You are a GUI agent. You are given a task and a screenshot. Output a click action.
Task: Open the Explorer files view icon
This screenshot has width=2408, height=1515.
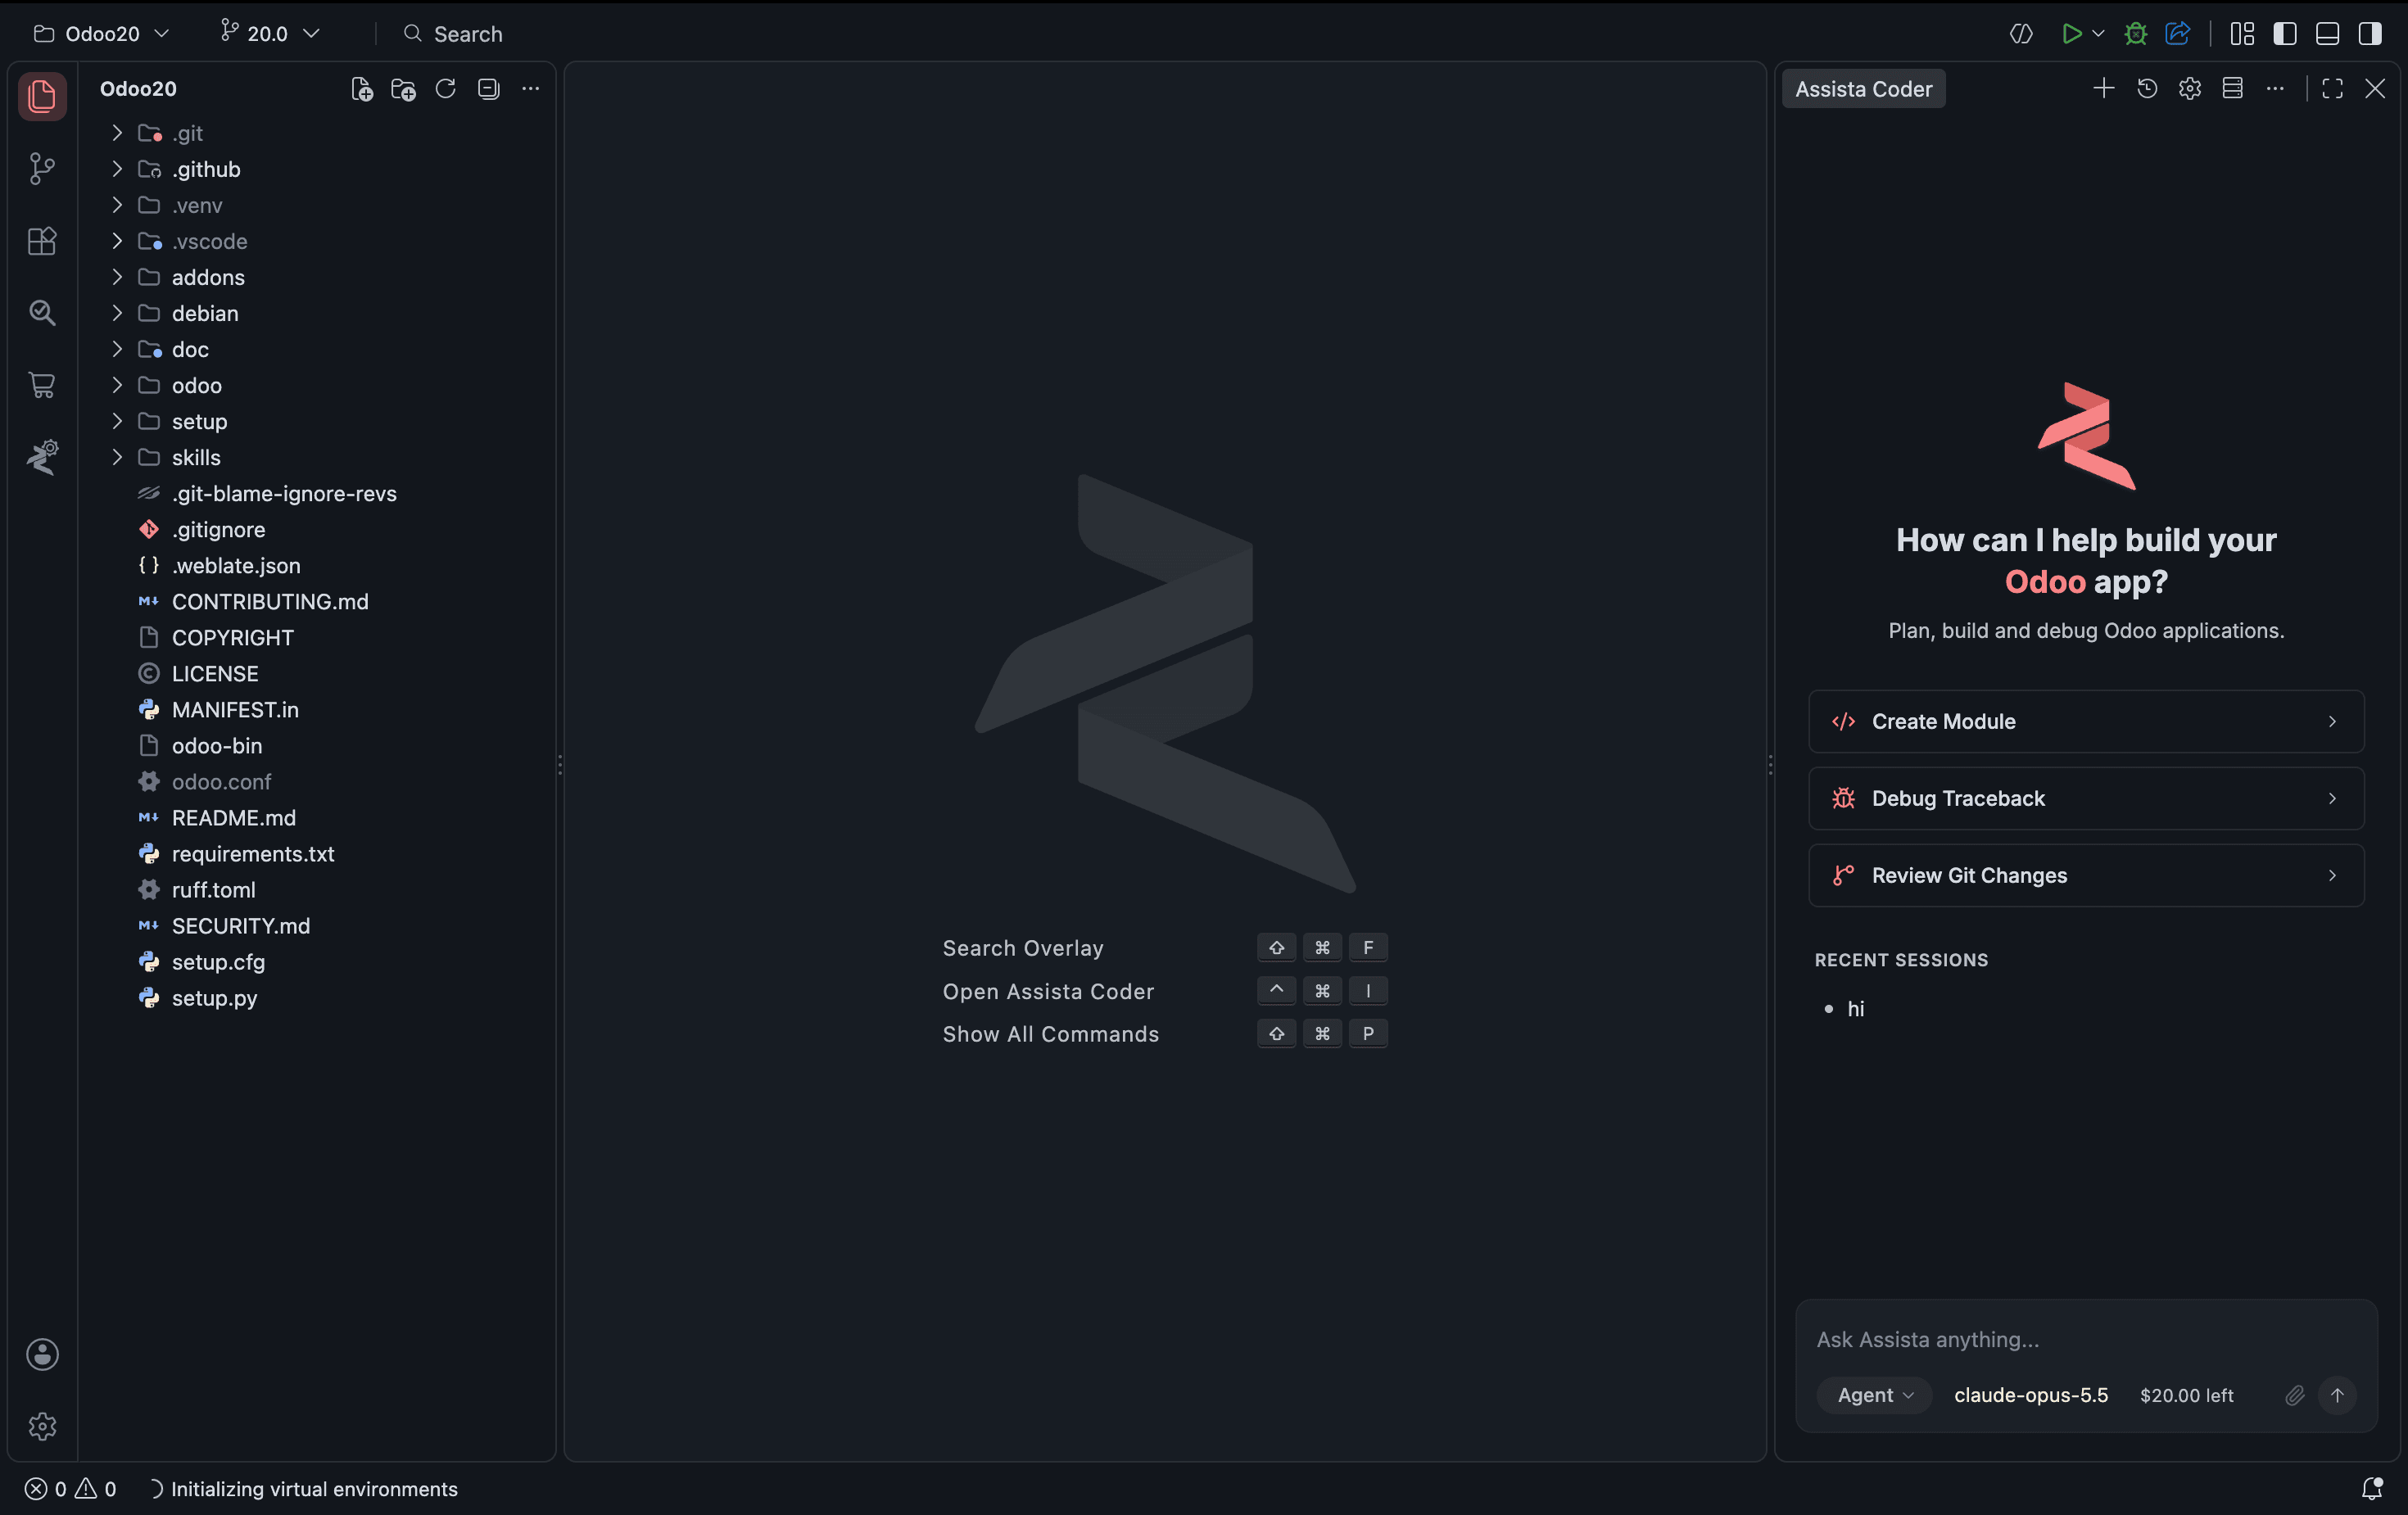[42, 96]
